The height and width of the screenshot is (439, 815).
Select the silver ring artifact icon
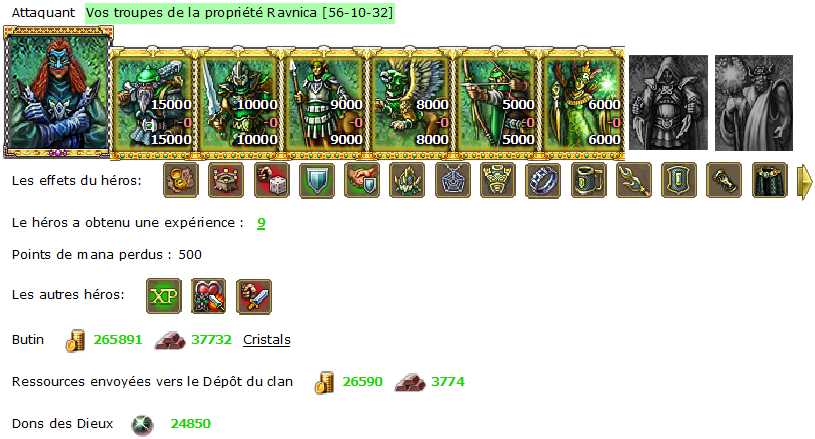pos(543,180)
